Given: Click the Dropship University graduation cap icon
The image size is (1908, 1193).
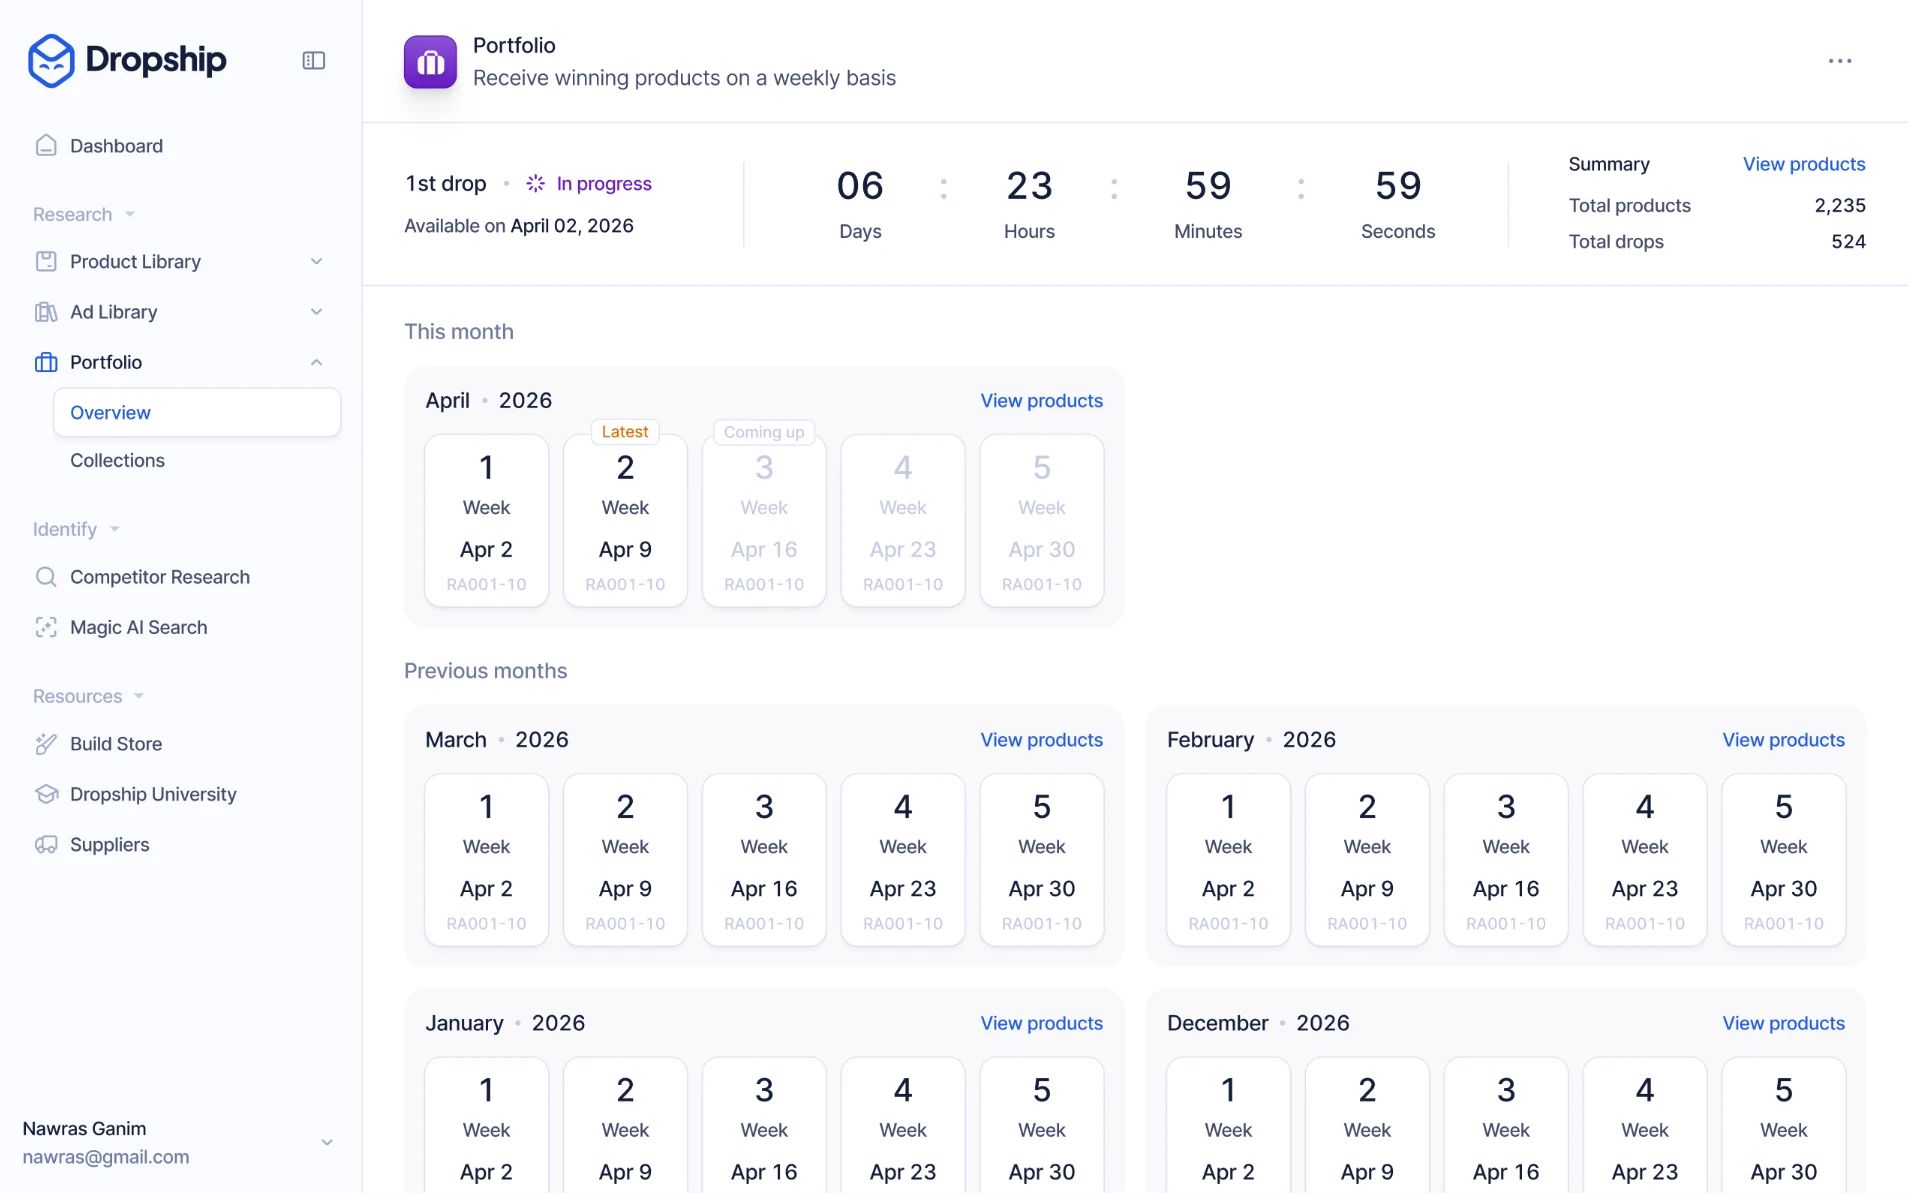Looking at the screenshot, I should (46, 795).
